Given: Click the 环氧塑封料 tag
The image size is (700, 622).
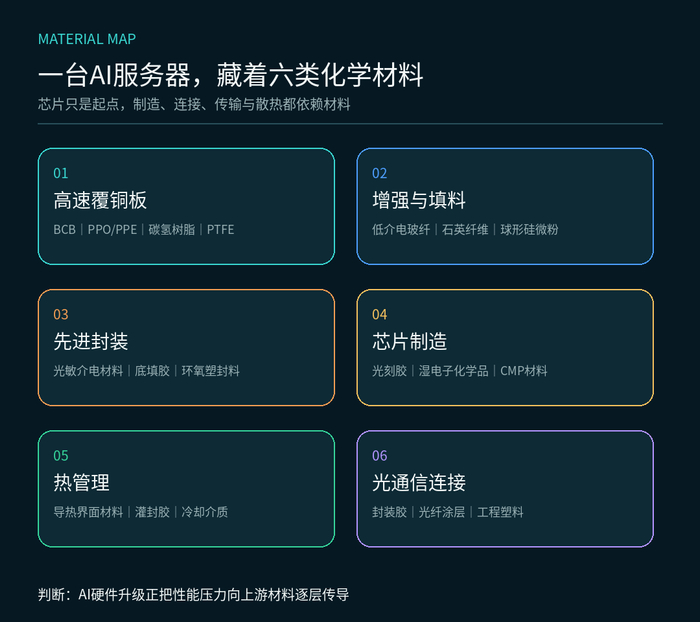Looking at the screenshot, I should tap(210, 371).
